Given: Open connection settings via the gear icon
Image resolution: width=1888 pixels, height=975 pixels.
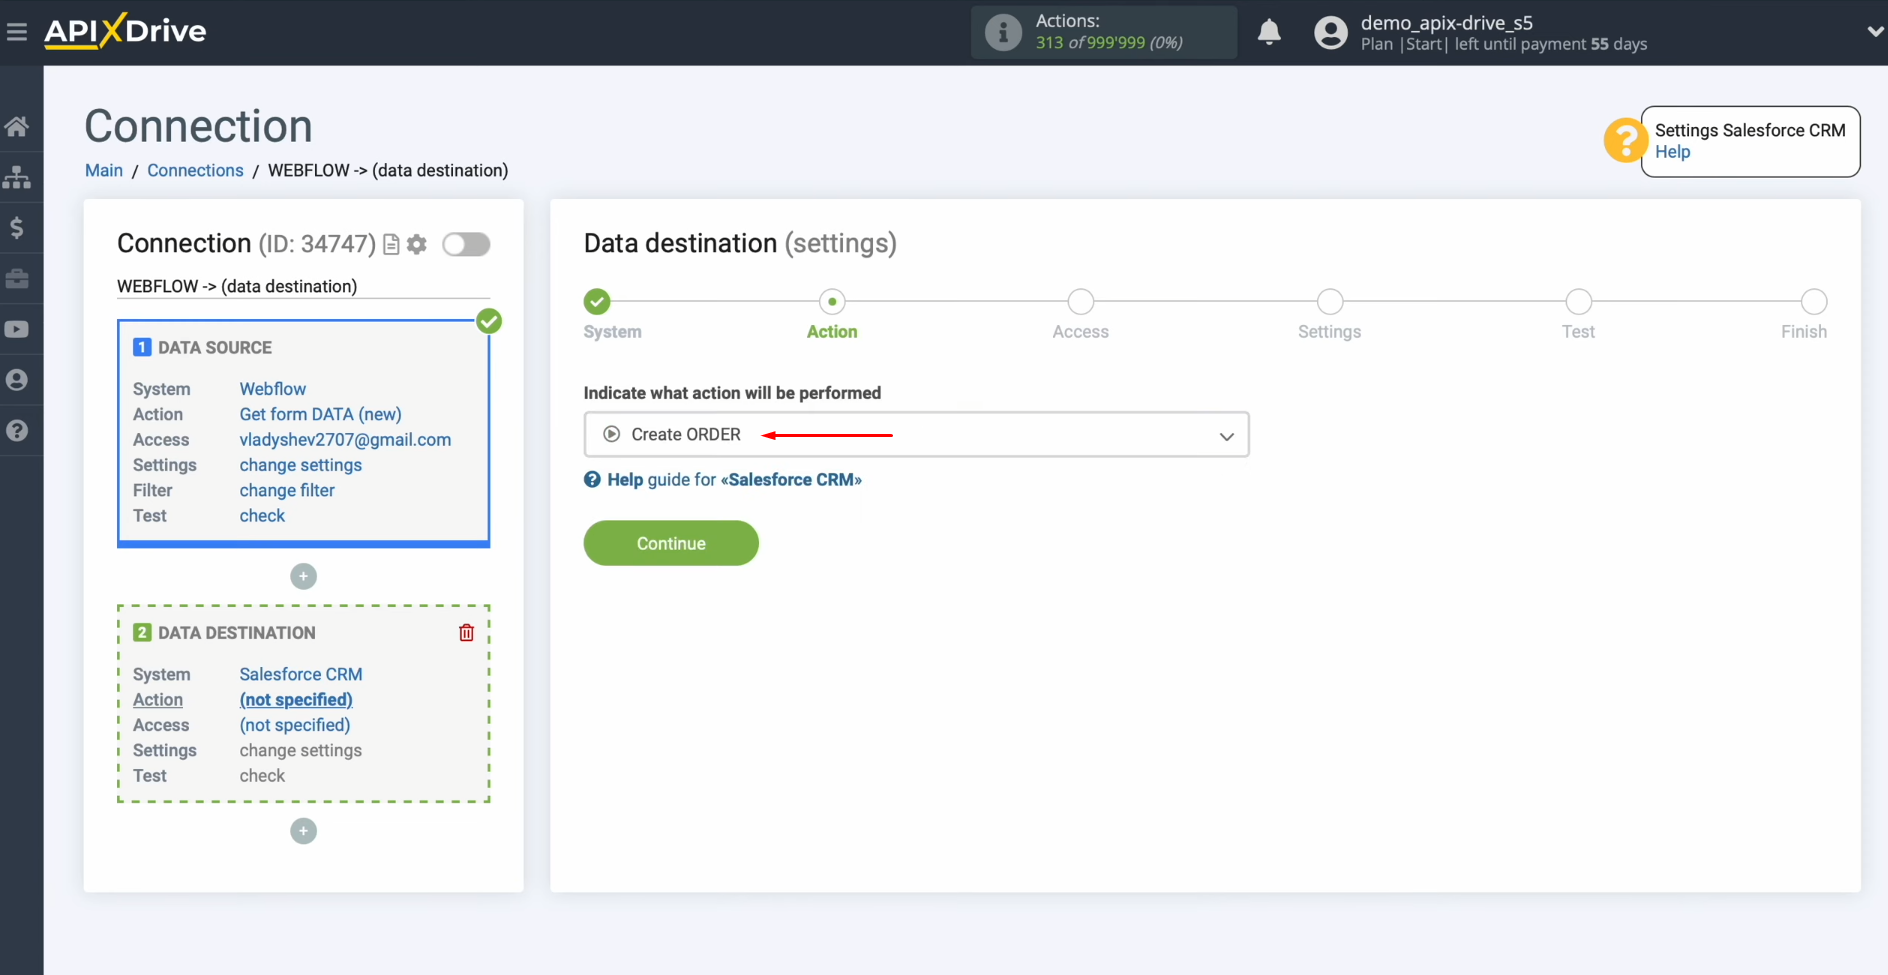Looking at the screenshot, I should [416, 244].
